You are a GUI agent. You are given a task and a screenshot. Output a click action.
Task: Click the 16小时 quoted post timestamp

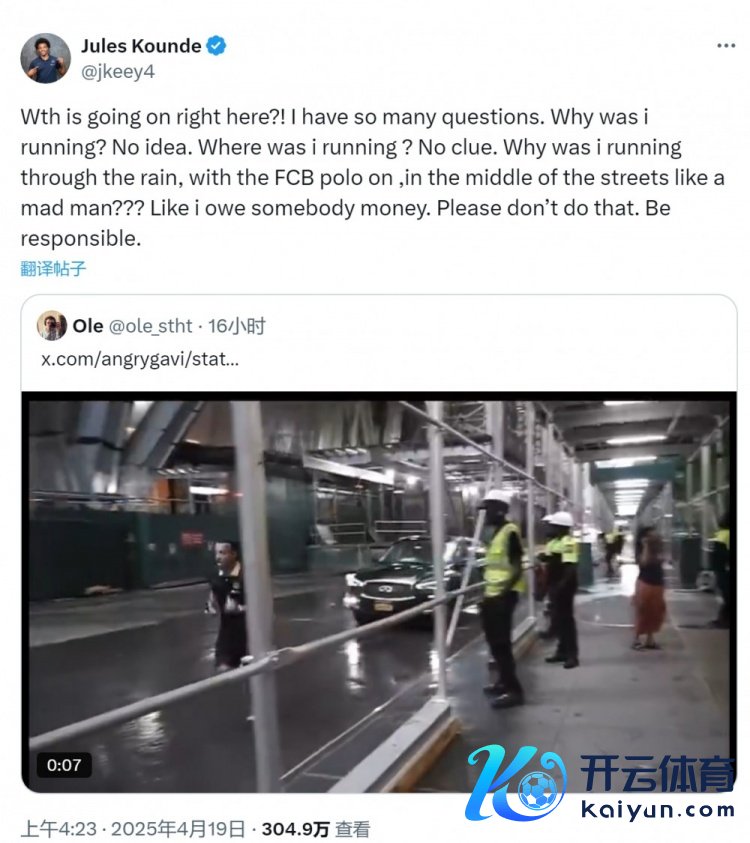pos(237,326)
